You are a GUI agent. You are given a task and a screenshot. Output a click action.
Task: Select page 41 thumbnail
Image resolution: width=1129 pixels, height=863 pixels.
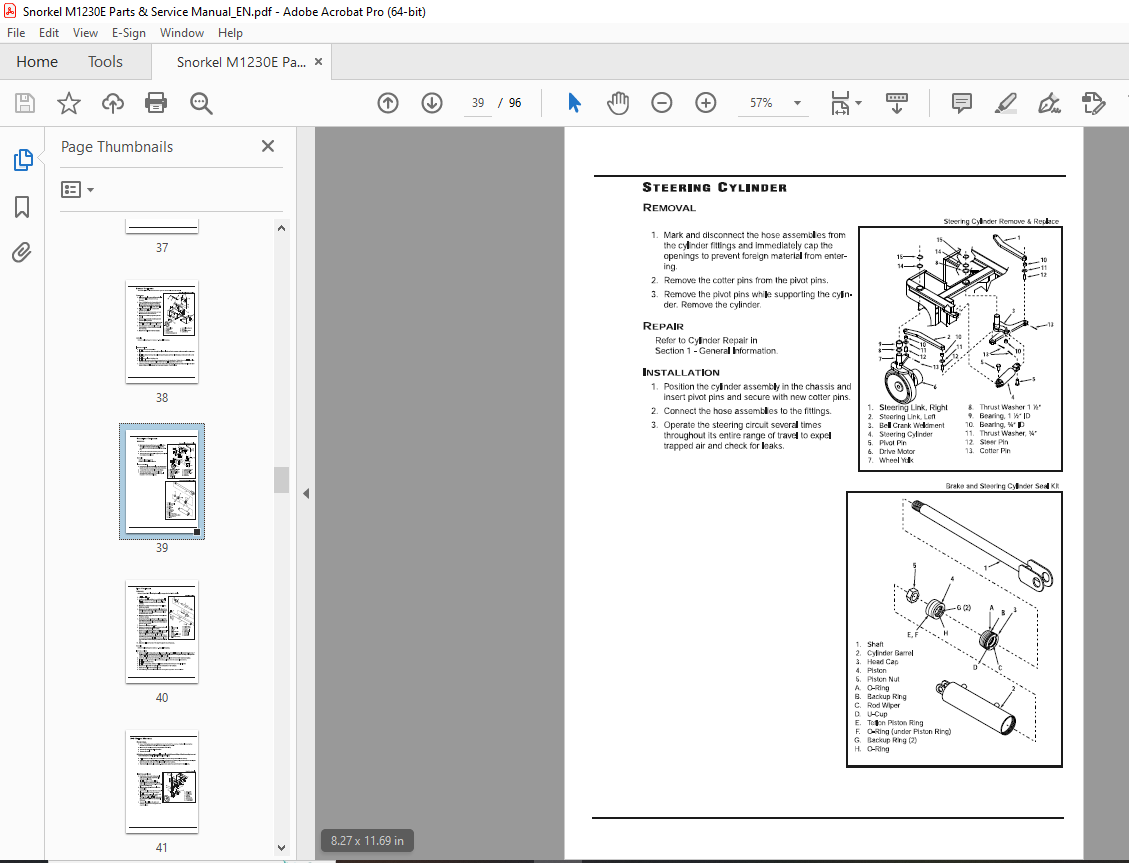(x=162, y=782)
